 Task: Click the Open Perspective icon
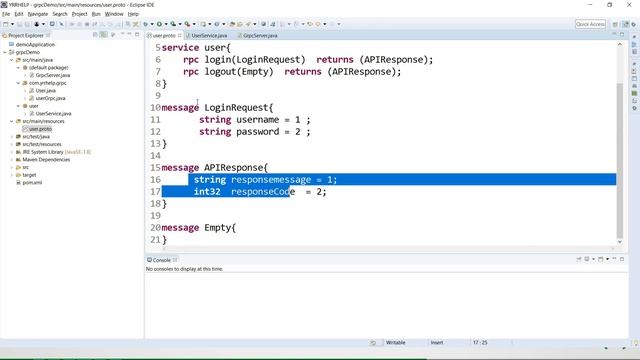click(x=615, y=24)
